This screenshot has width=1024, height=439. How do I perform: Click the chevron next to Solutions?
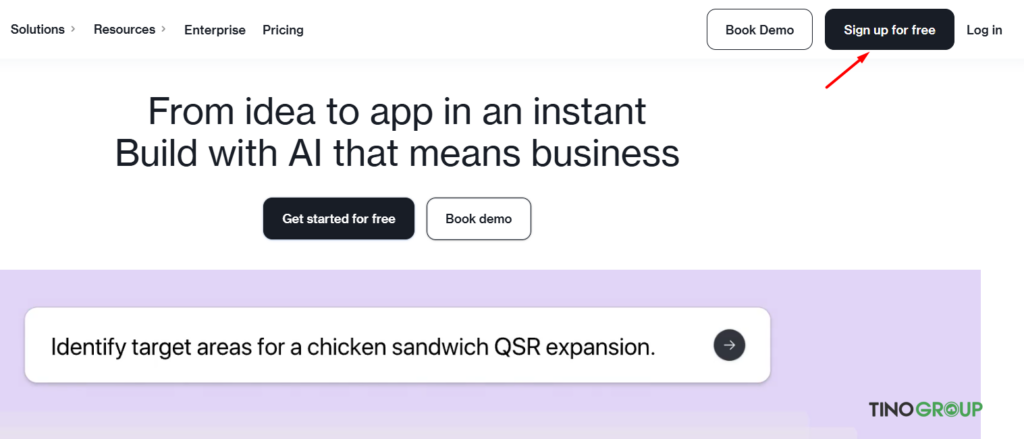click(x=72, y=30)
